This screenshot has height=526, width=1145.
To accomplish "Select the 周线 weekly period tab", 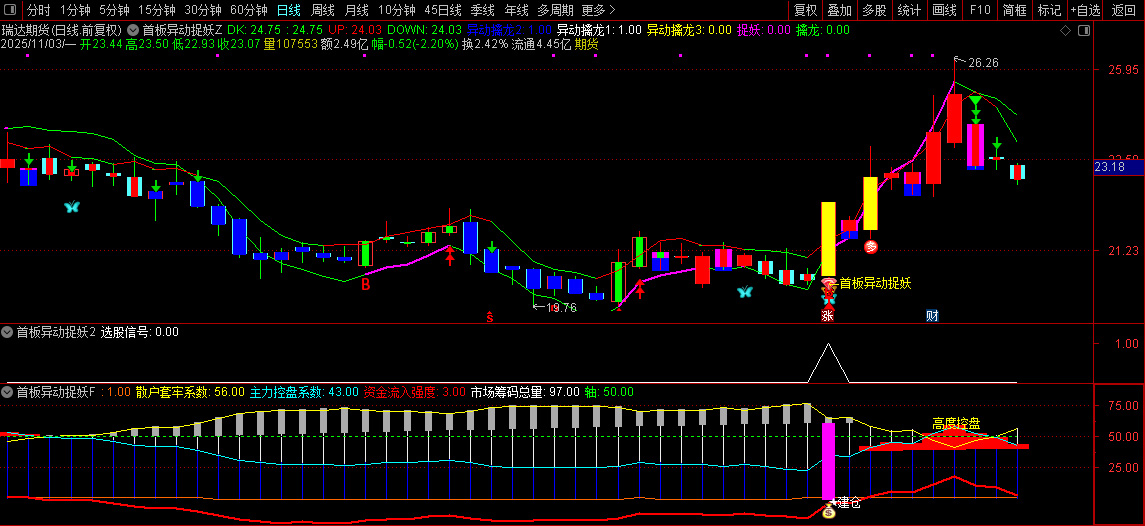I will coord(323,10).
